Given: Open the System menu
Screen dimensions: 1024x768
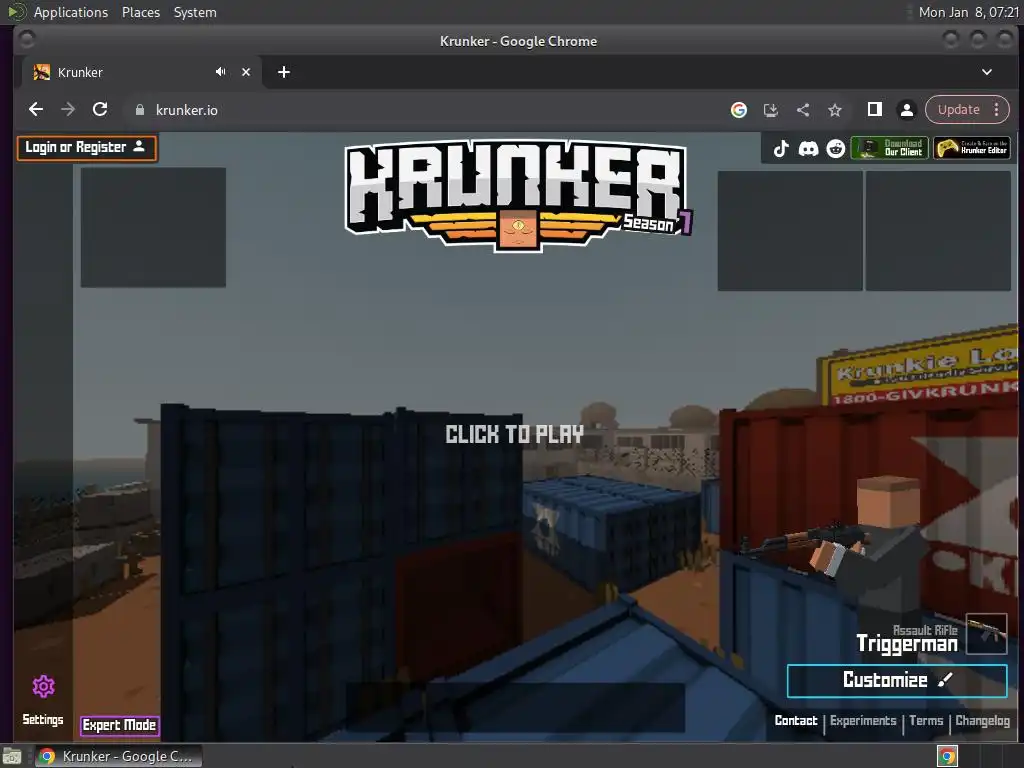Looking at the screenshot, I should 195,12.
